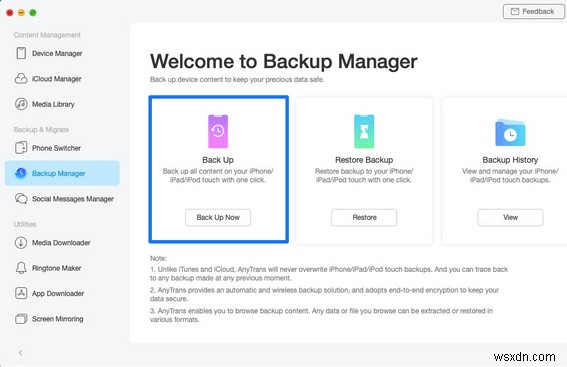
Task: Click the Utilities section label
Action: tap(25, 224)
